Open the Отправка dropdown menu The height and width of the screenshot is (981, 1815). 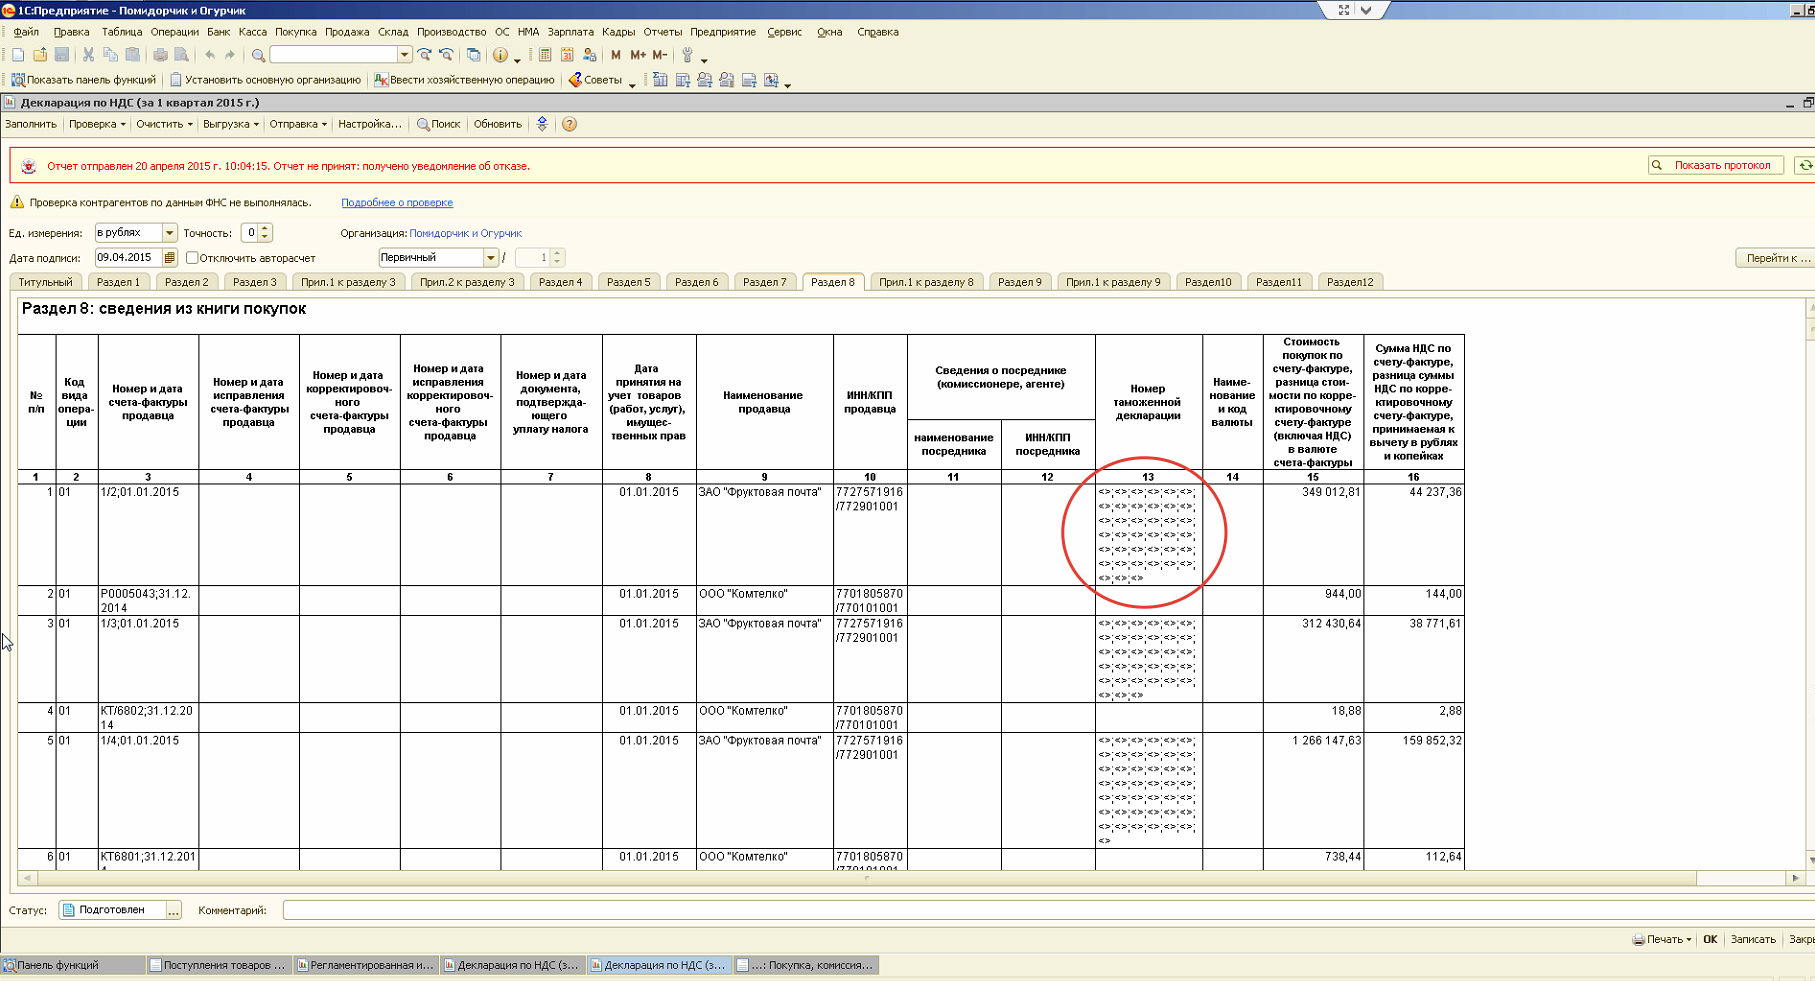[x=298, y=124]
